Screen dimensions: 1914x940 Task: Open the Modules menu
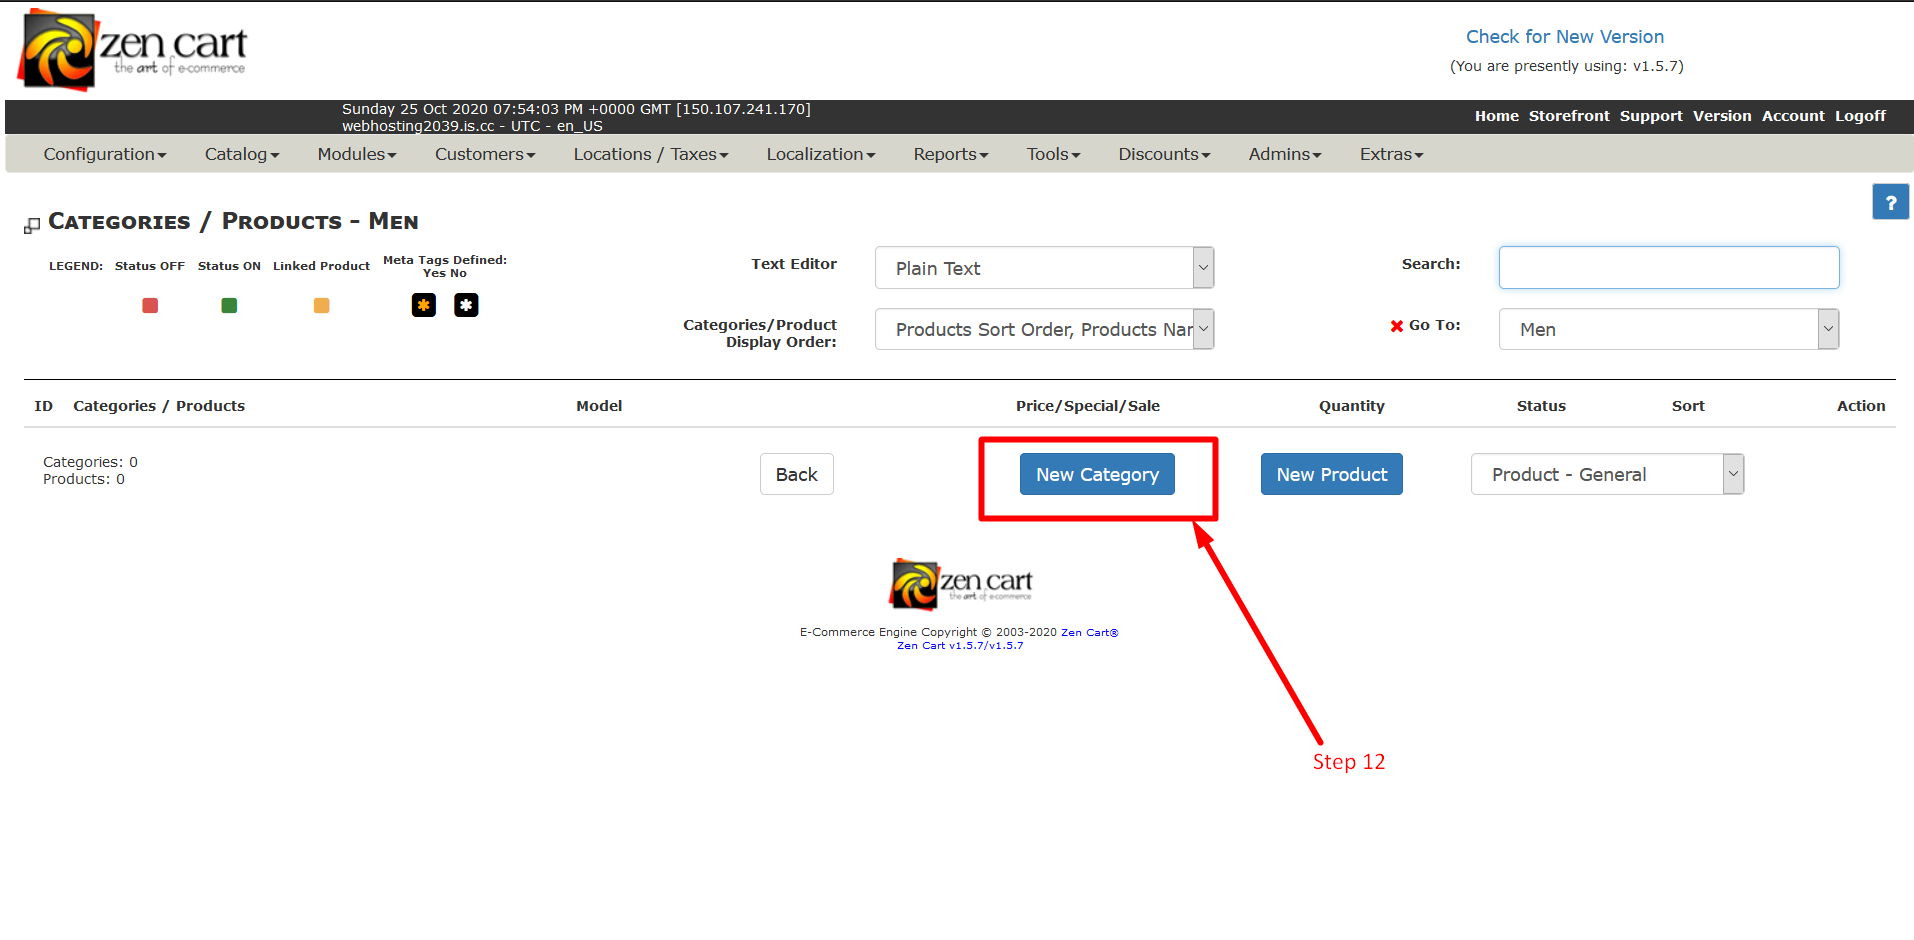pos(357,154)
